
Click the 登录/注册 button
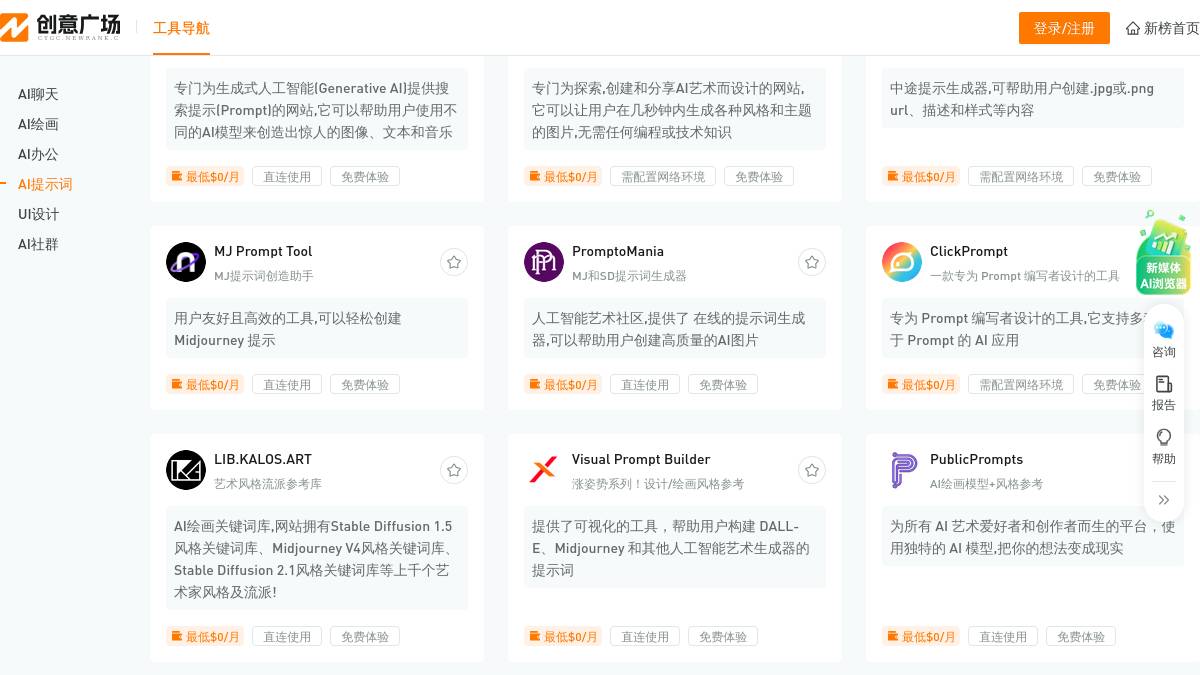[1064, 28]
